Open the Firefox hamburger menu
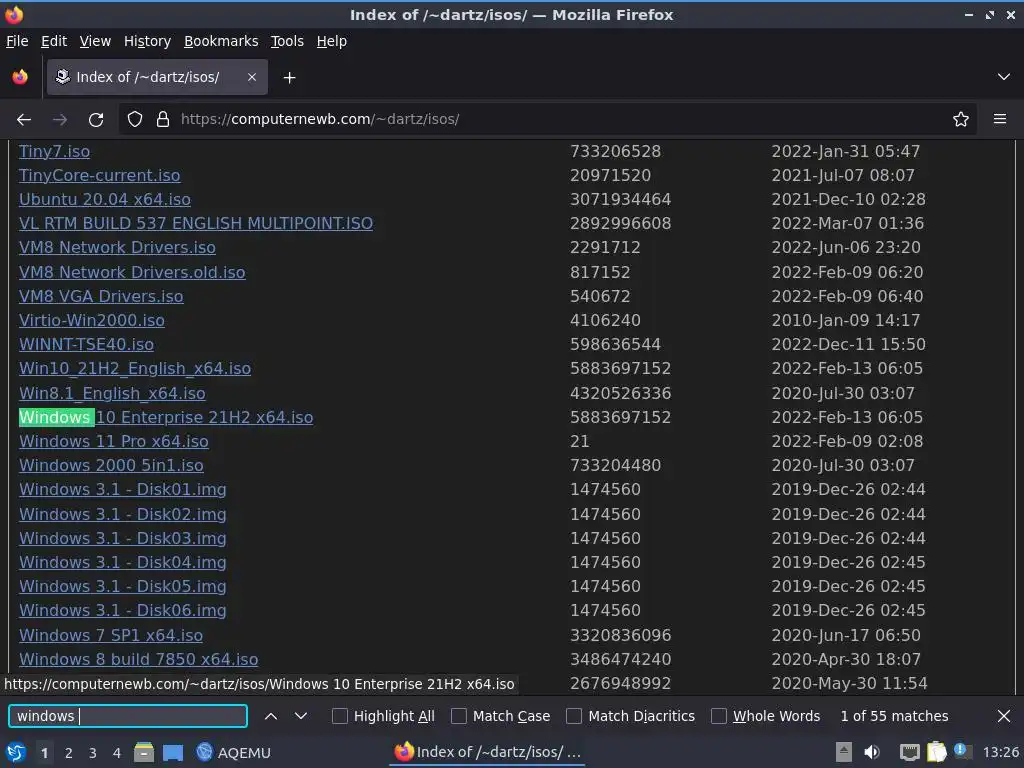The image size is (1024, 768). (1000, 120)
